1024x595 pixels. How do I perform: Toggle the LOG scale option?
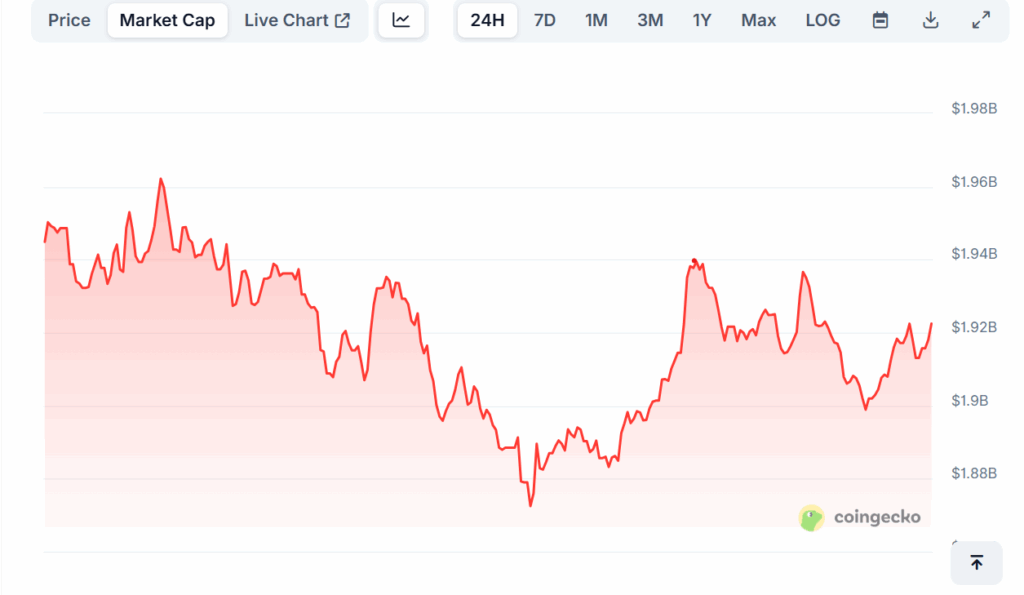(x=823, y=20)
